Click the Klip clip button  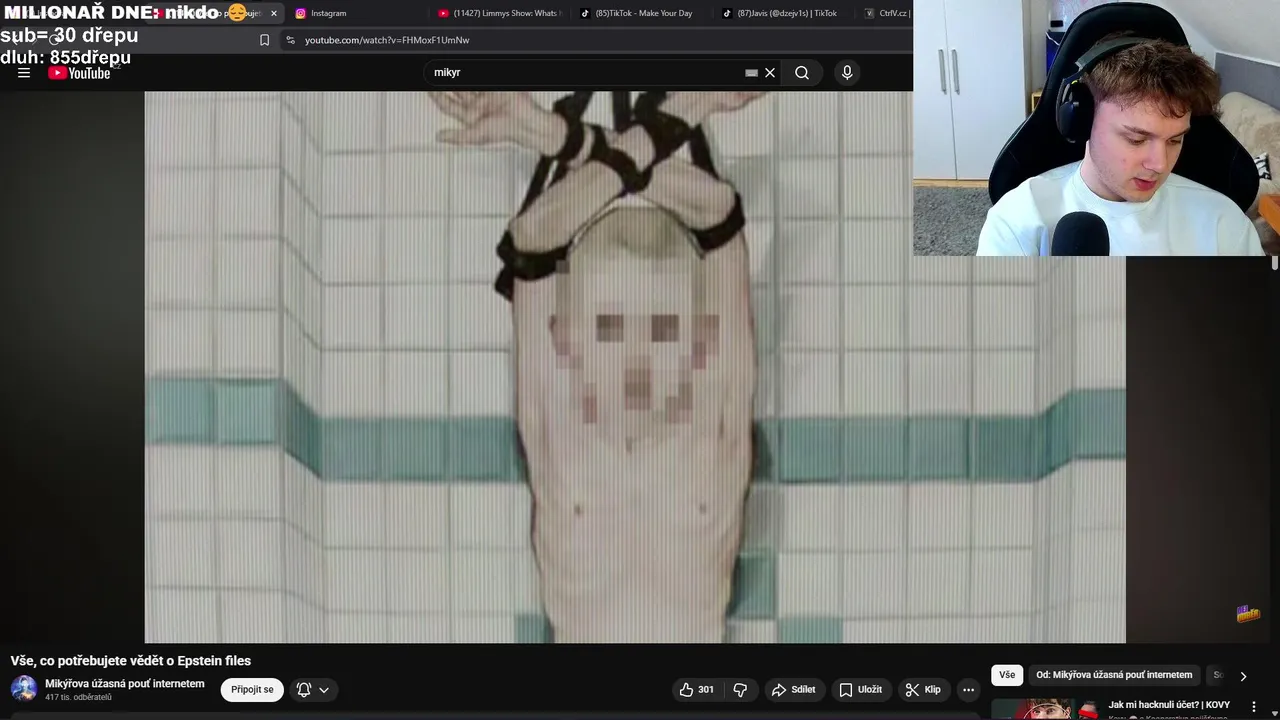pos(922,689)
